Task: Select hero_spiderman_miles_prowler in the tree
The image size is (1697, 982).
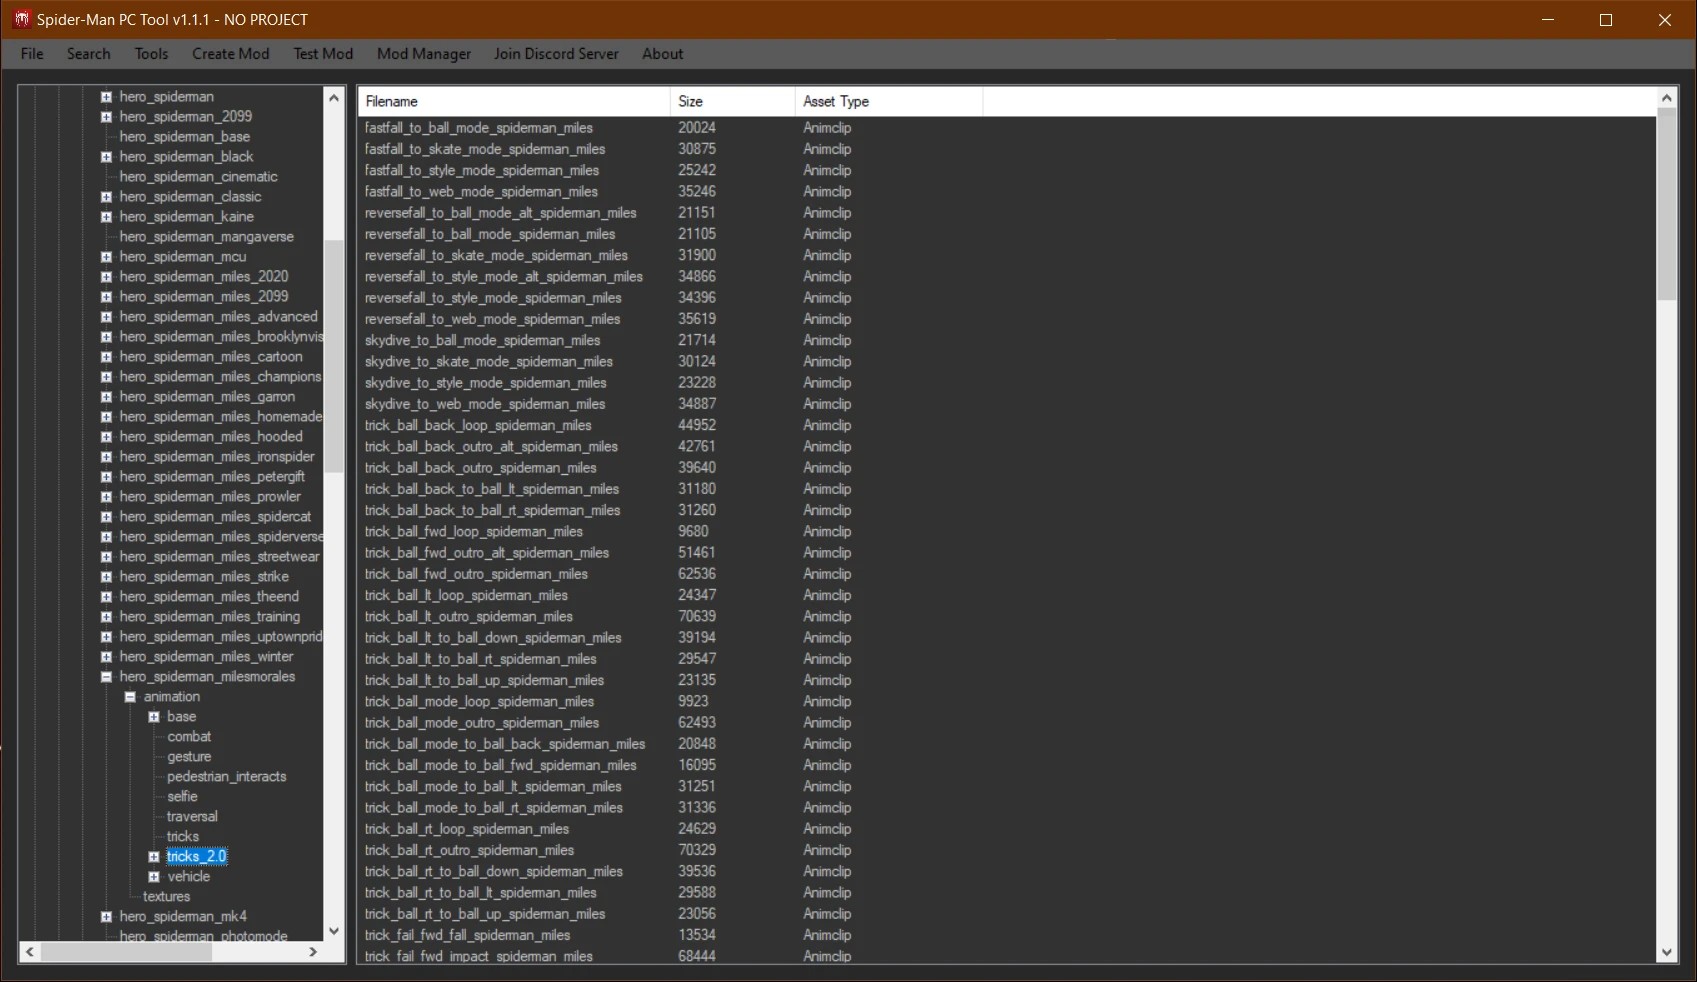Action: 210,497
